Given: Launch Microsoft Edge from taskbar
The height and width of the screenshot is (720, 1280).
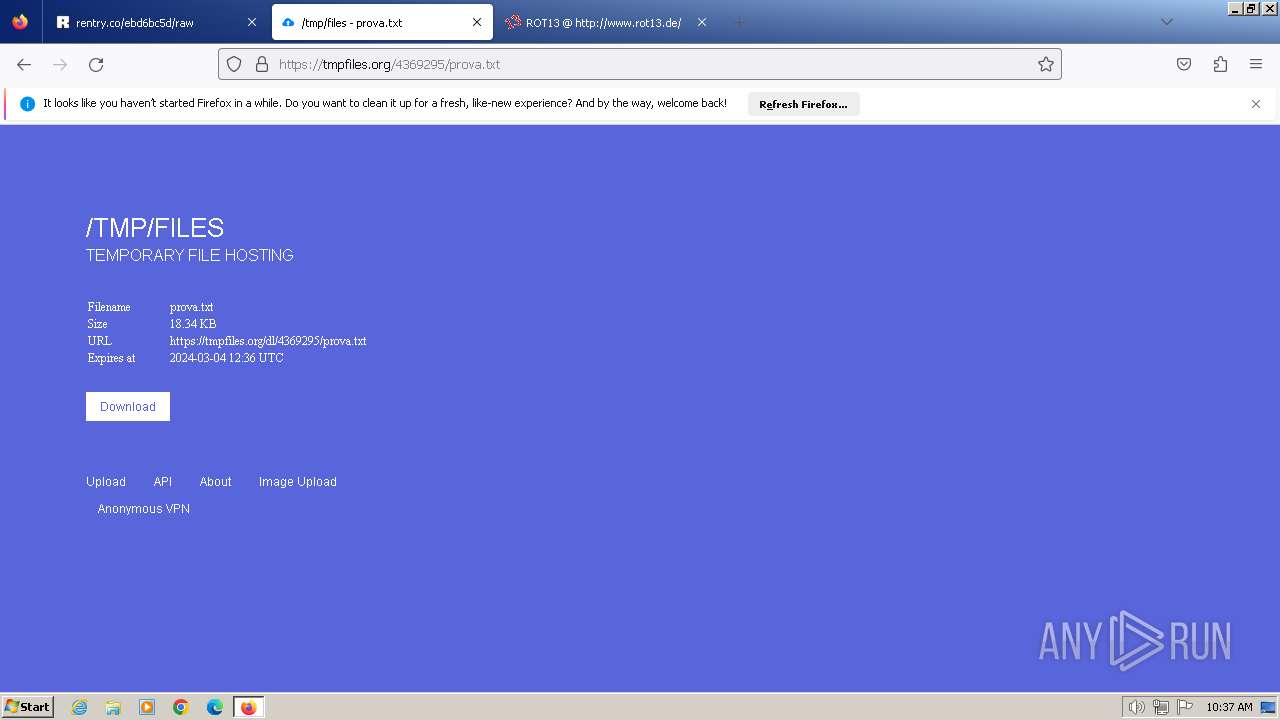Looking at the screenshot, I should click(215, 707).
